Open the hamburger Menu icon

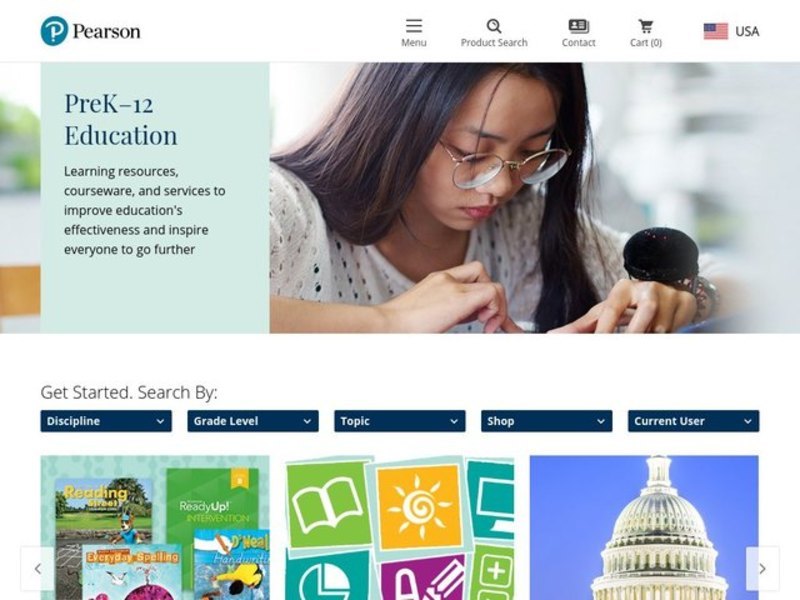414,26
